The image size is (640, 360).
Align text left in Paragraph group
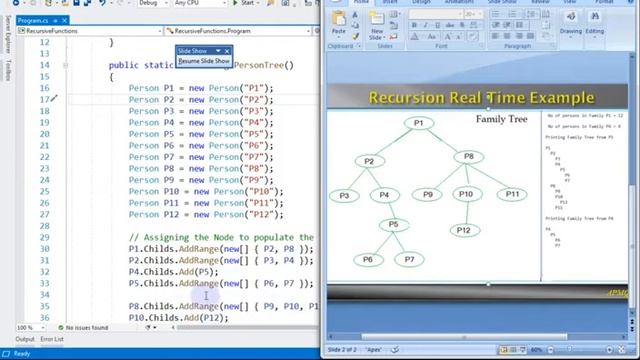click(496, 36)
